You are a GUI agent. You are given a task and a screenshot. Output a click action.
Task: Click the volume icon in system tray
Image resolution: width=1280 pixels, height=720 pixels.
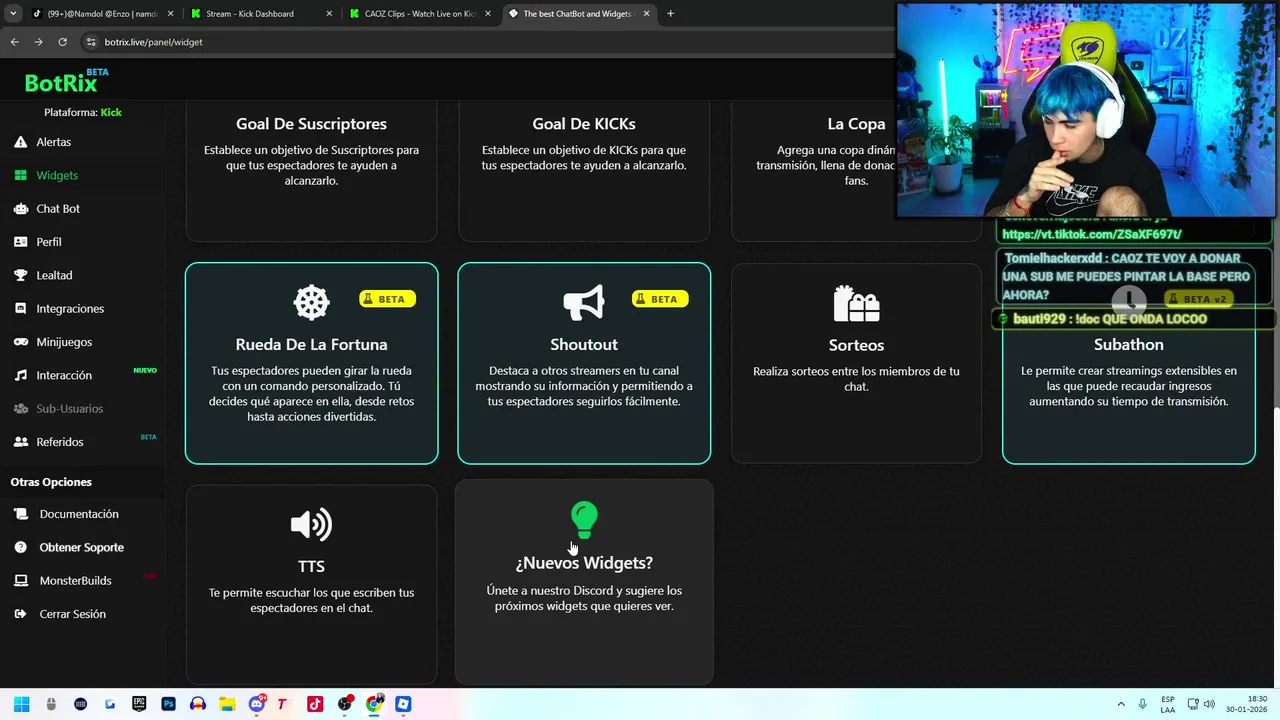pos(1209,704)
